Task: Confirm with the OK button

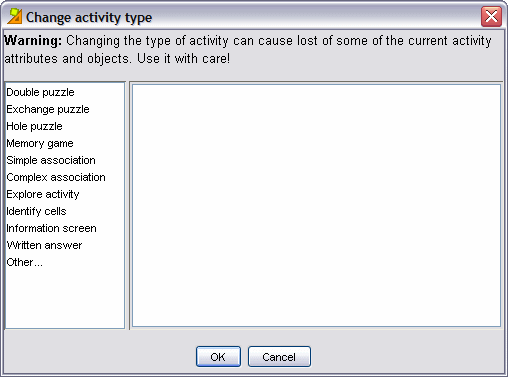Action: 218,357
